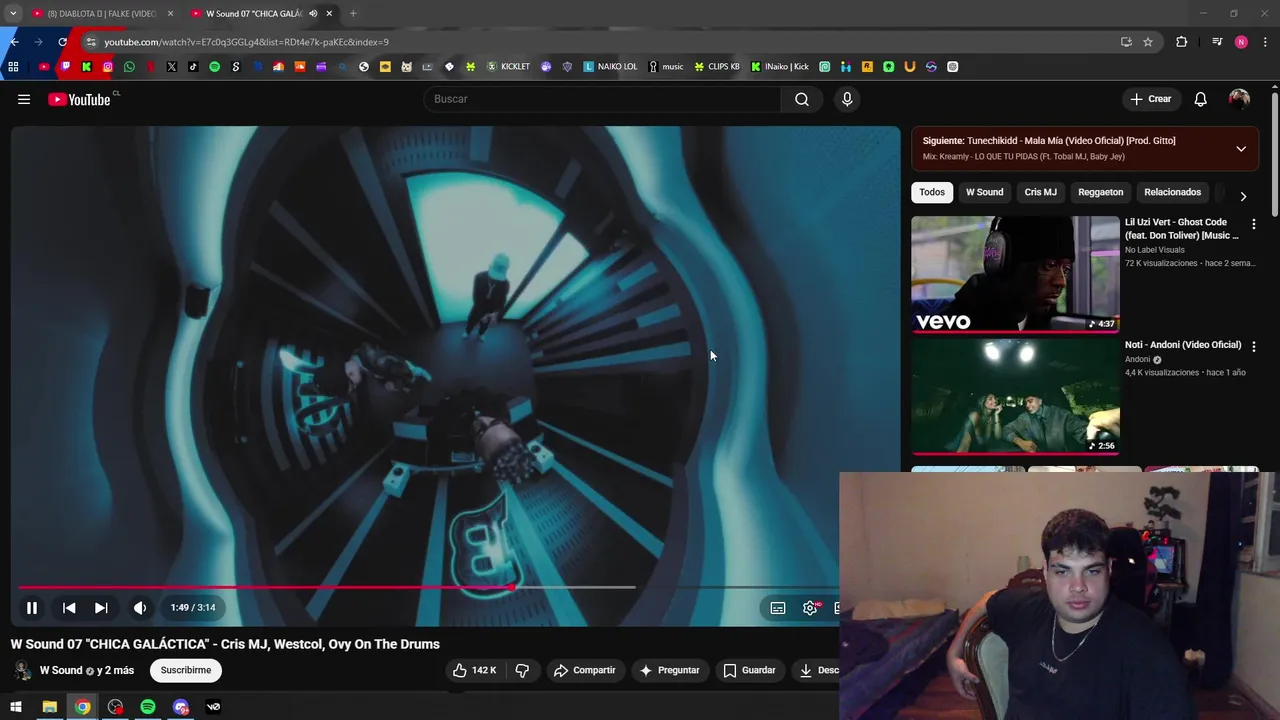Open the Windows Start menu
1280x720 pixels.
point(16,707)
